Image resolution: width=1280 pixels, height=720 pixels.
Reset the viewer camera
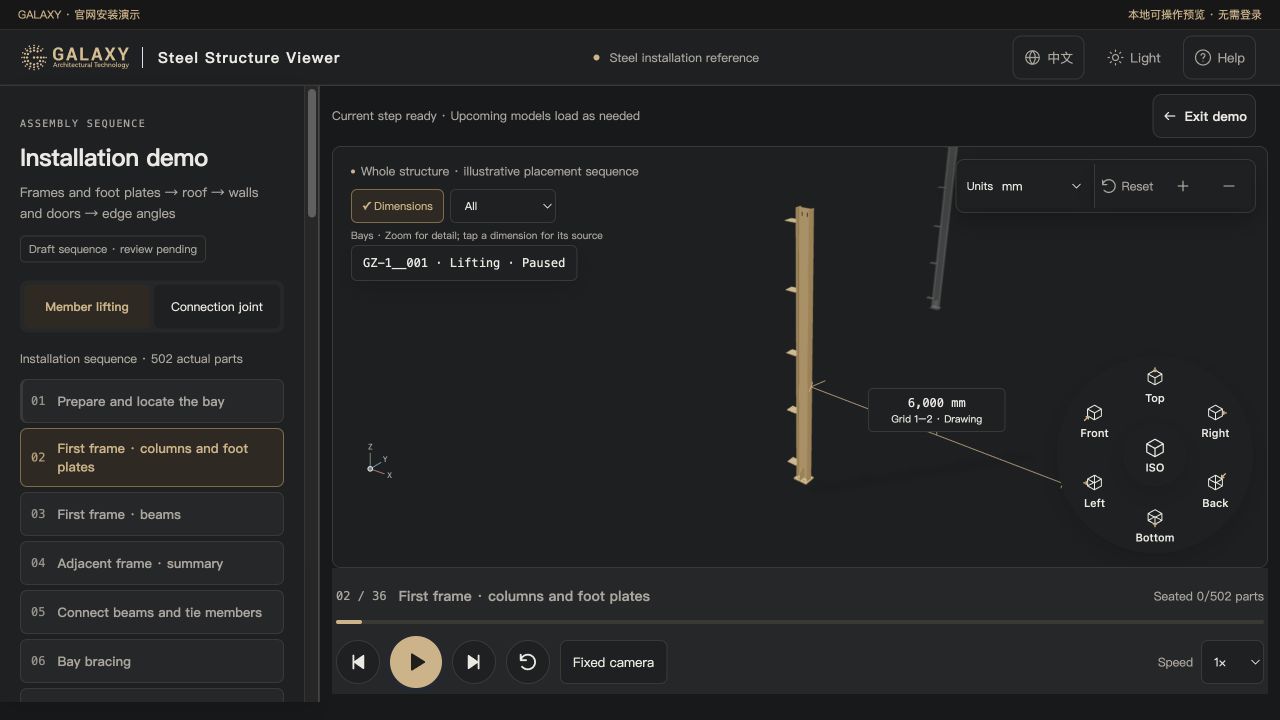click(1127, 186)
